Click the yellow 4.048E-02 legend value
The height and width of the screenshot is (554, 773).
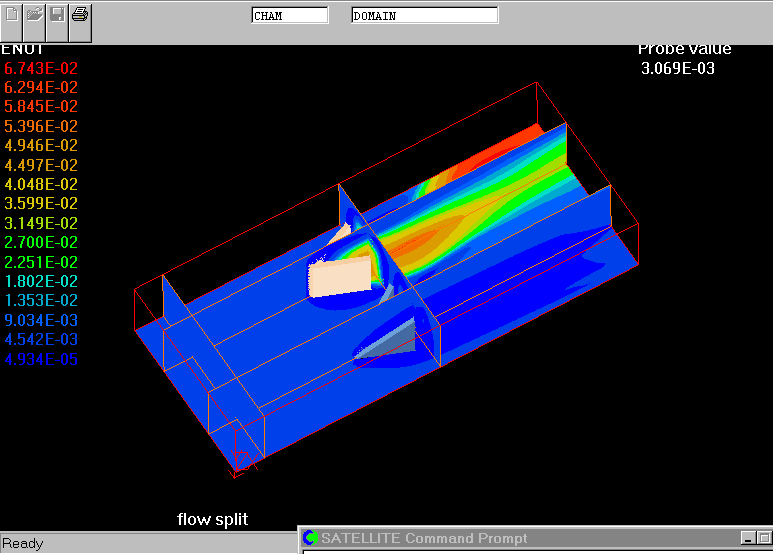point(41,184)
